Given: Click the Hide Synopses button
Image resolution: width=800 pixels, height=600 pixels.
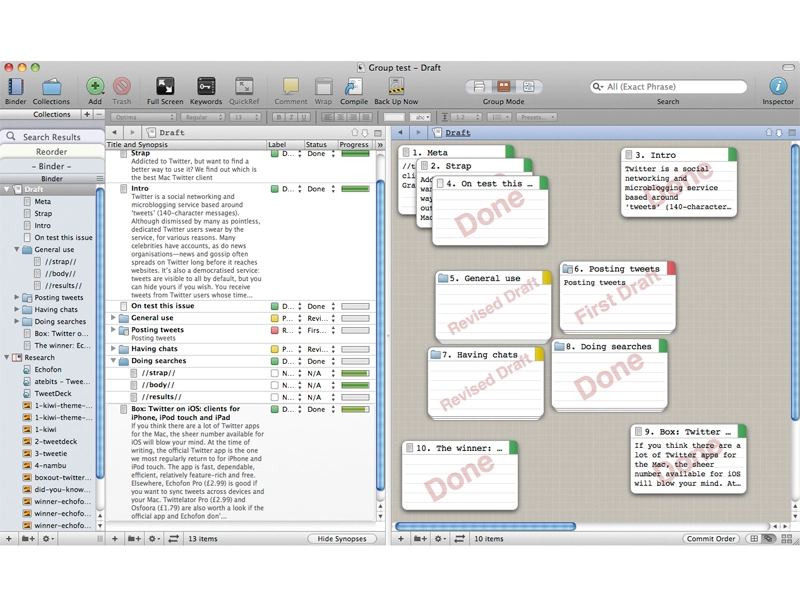Looking at the screenshot, I should [x=342, y=539].
